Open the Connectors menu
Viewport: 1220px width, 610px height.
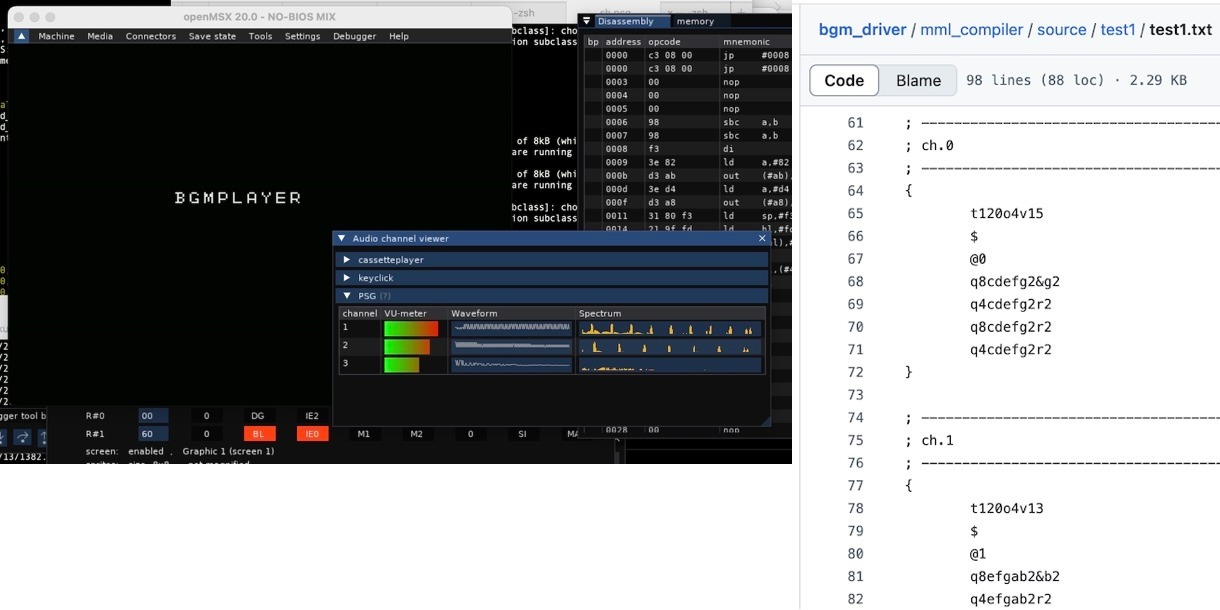tap(151, 36)
